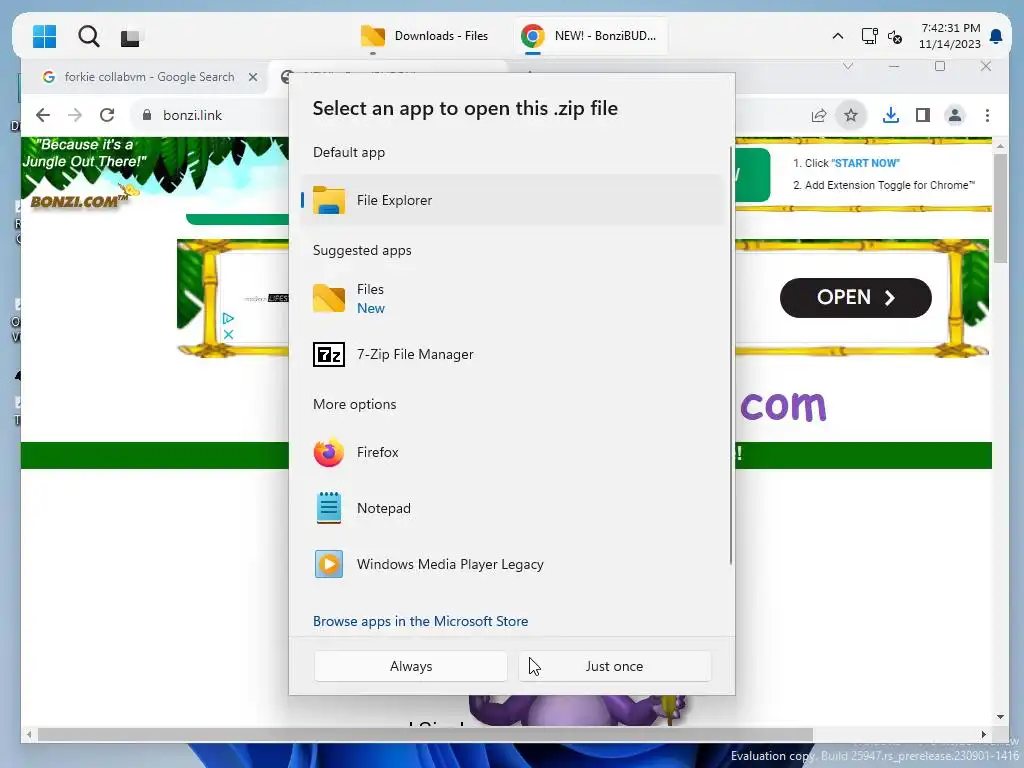Image resolution: width=1024 pixels, height=768 pixels.
Task: Click the horizontal scrollbar thumb
Action: [424, 735]
